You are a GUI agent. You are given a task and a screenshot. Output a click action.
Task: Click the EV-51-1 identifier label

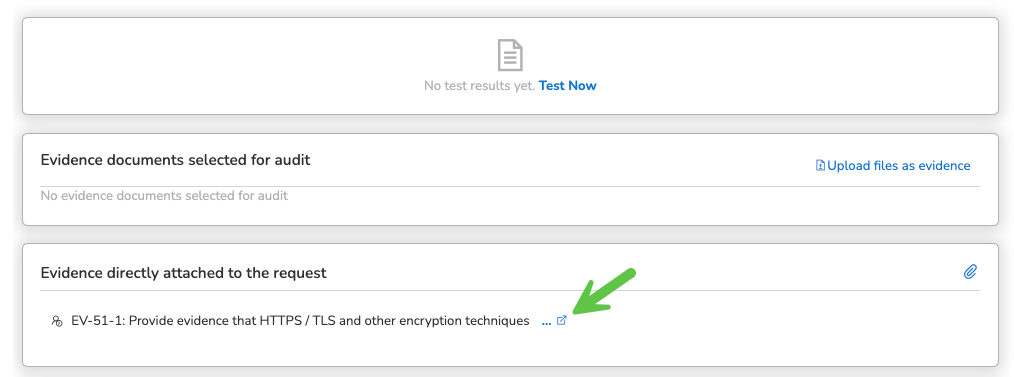[x=98, y=321]
